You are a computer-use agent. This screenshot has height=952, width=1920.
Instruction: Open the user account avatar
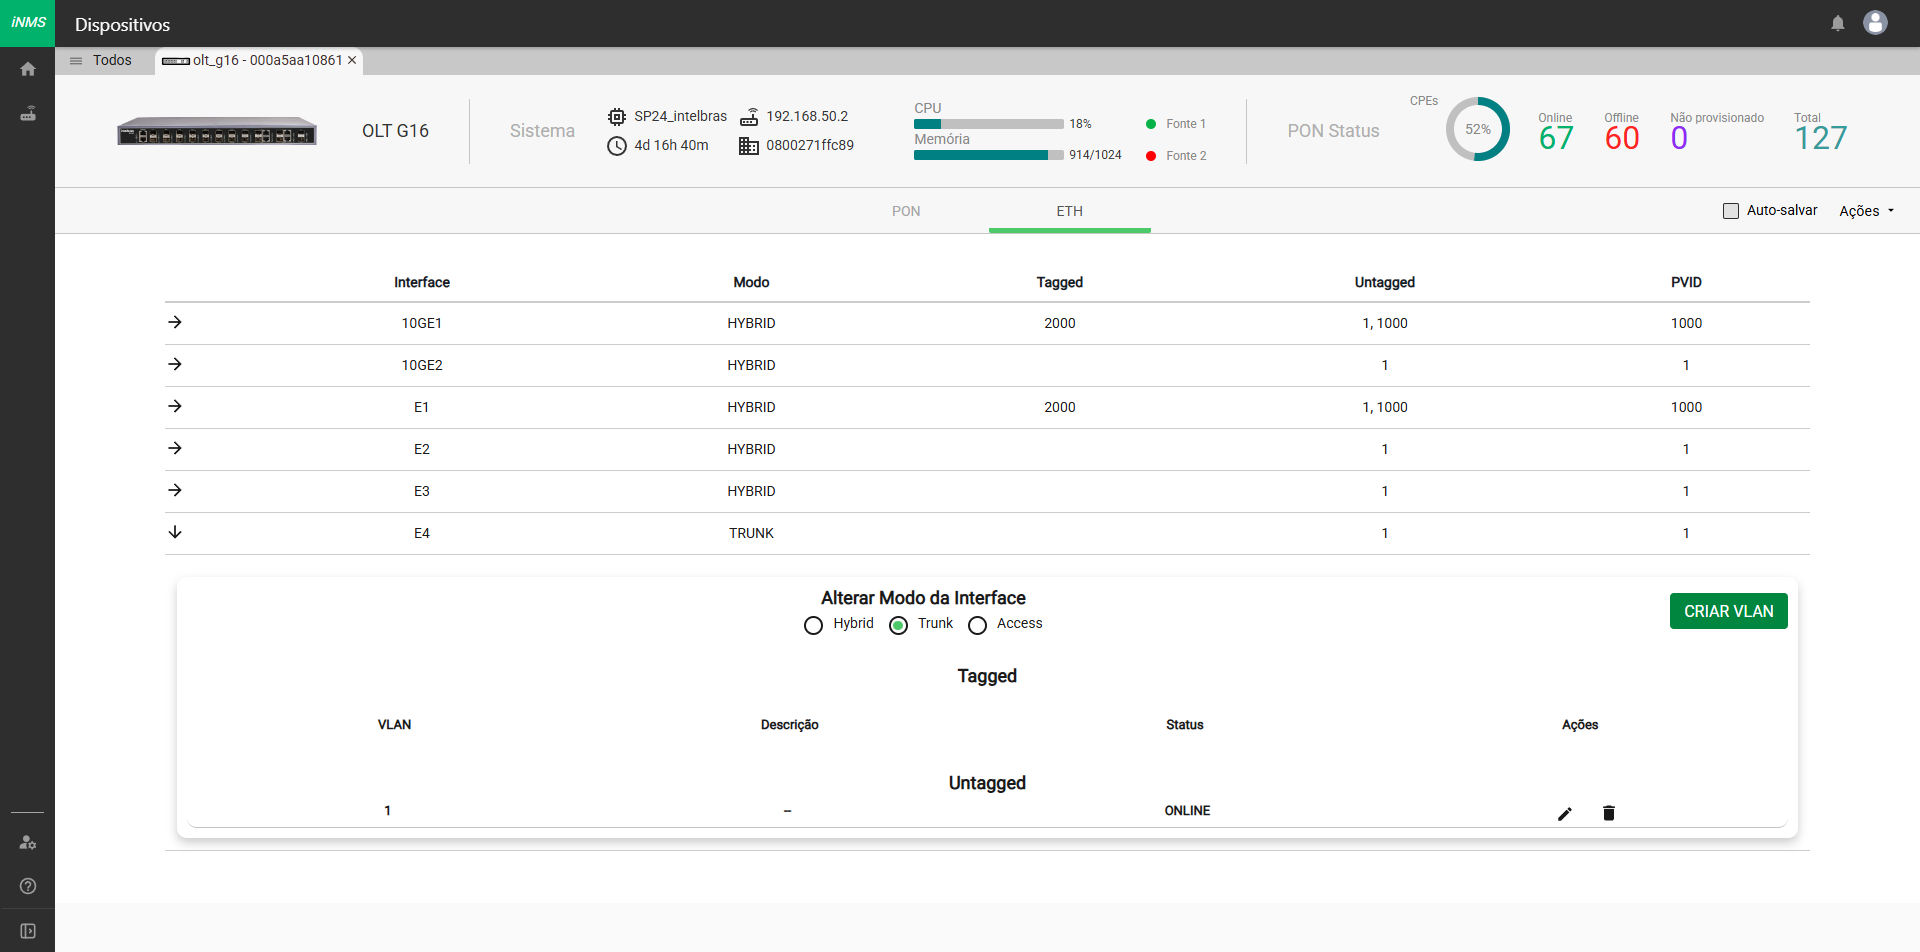1876,22
